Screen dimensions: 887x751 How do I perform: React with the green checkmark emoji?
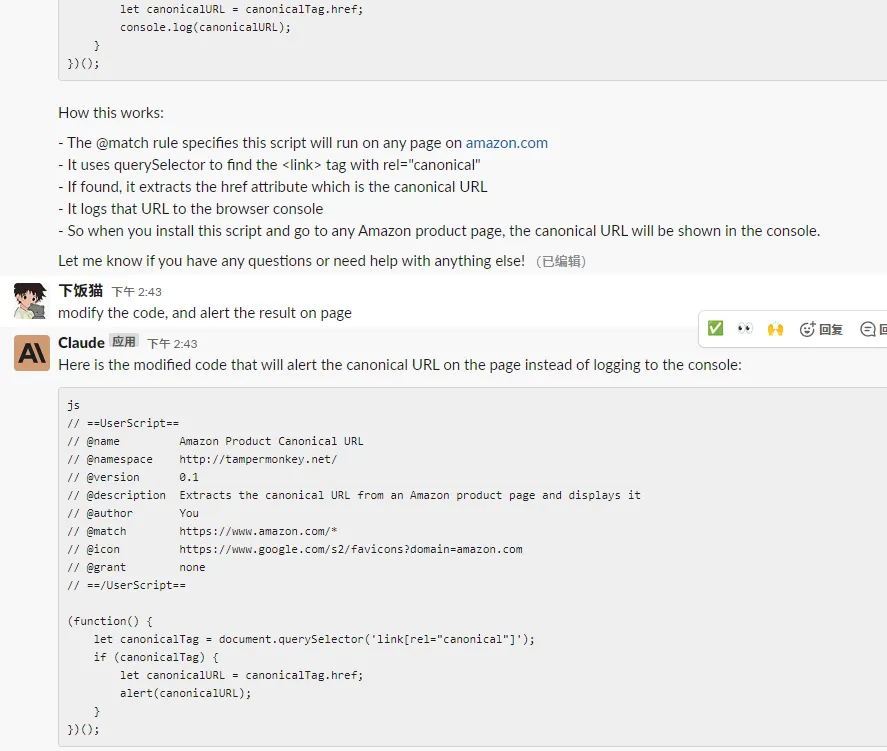pyautogui.click(x=715, y=329)
